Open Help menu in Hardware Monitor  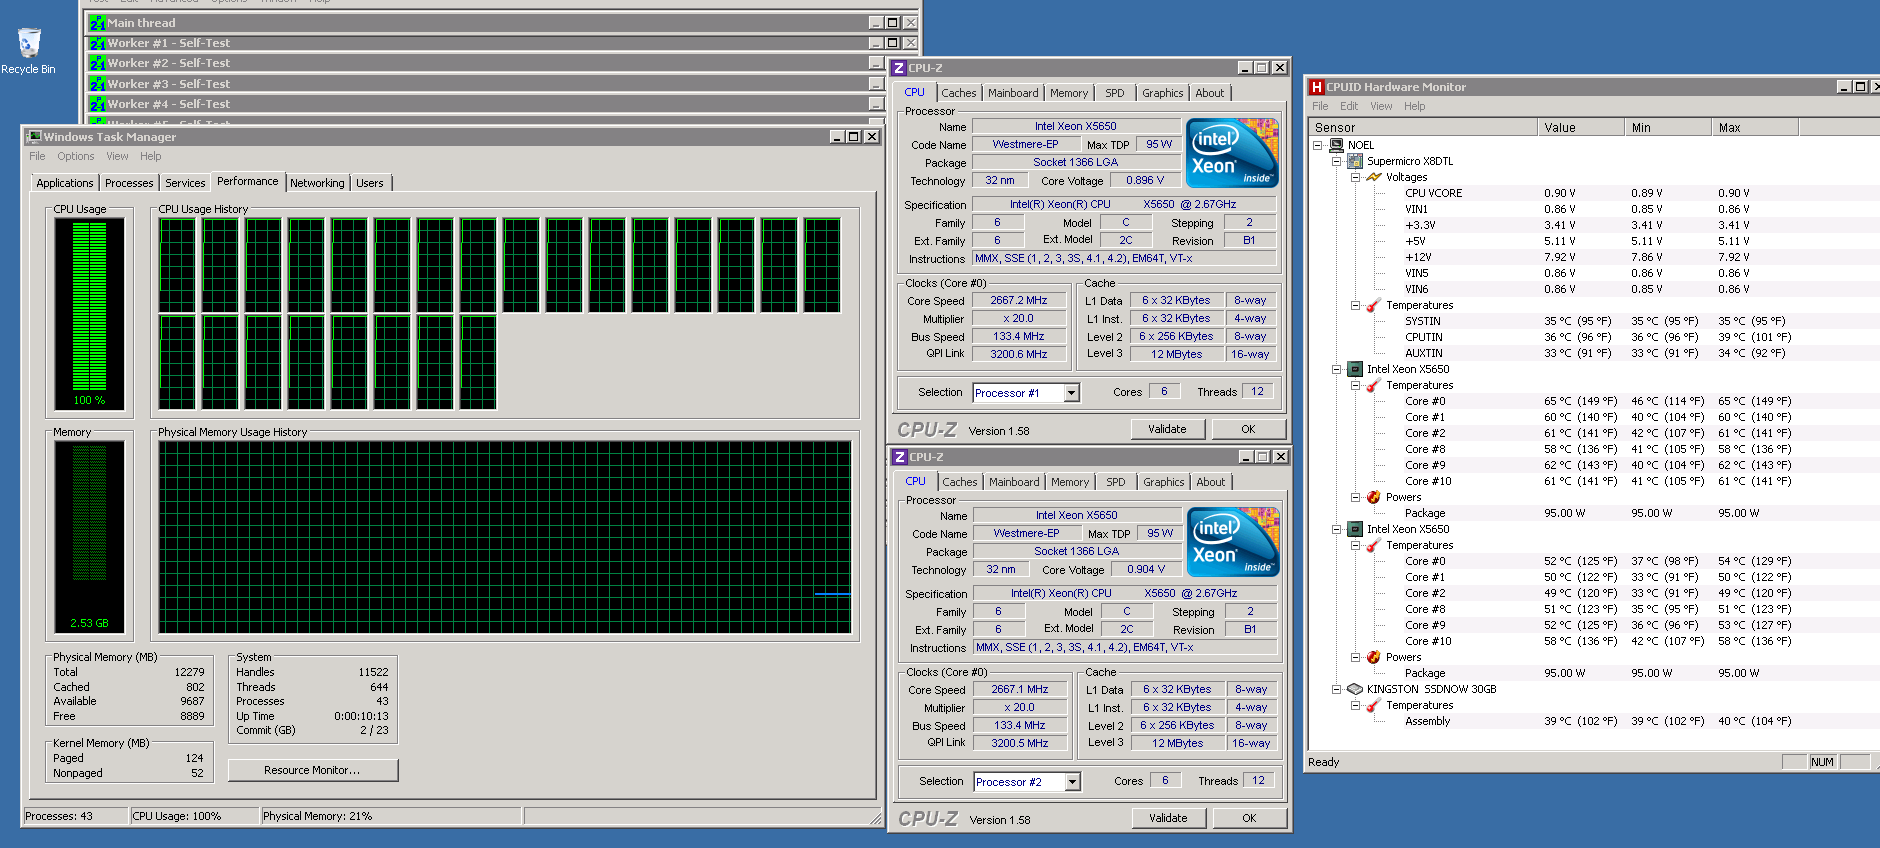(1414, 106)
